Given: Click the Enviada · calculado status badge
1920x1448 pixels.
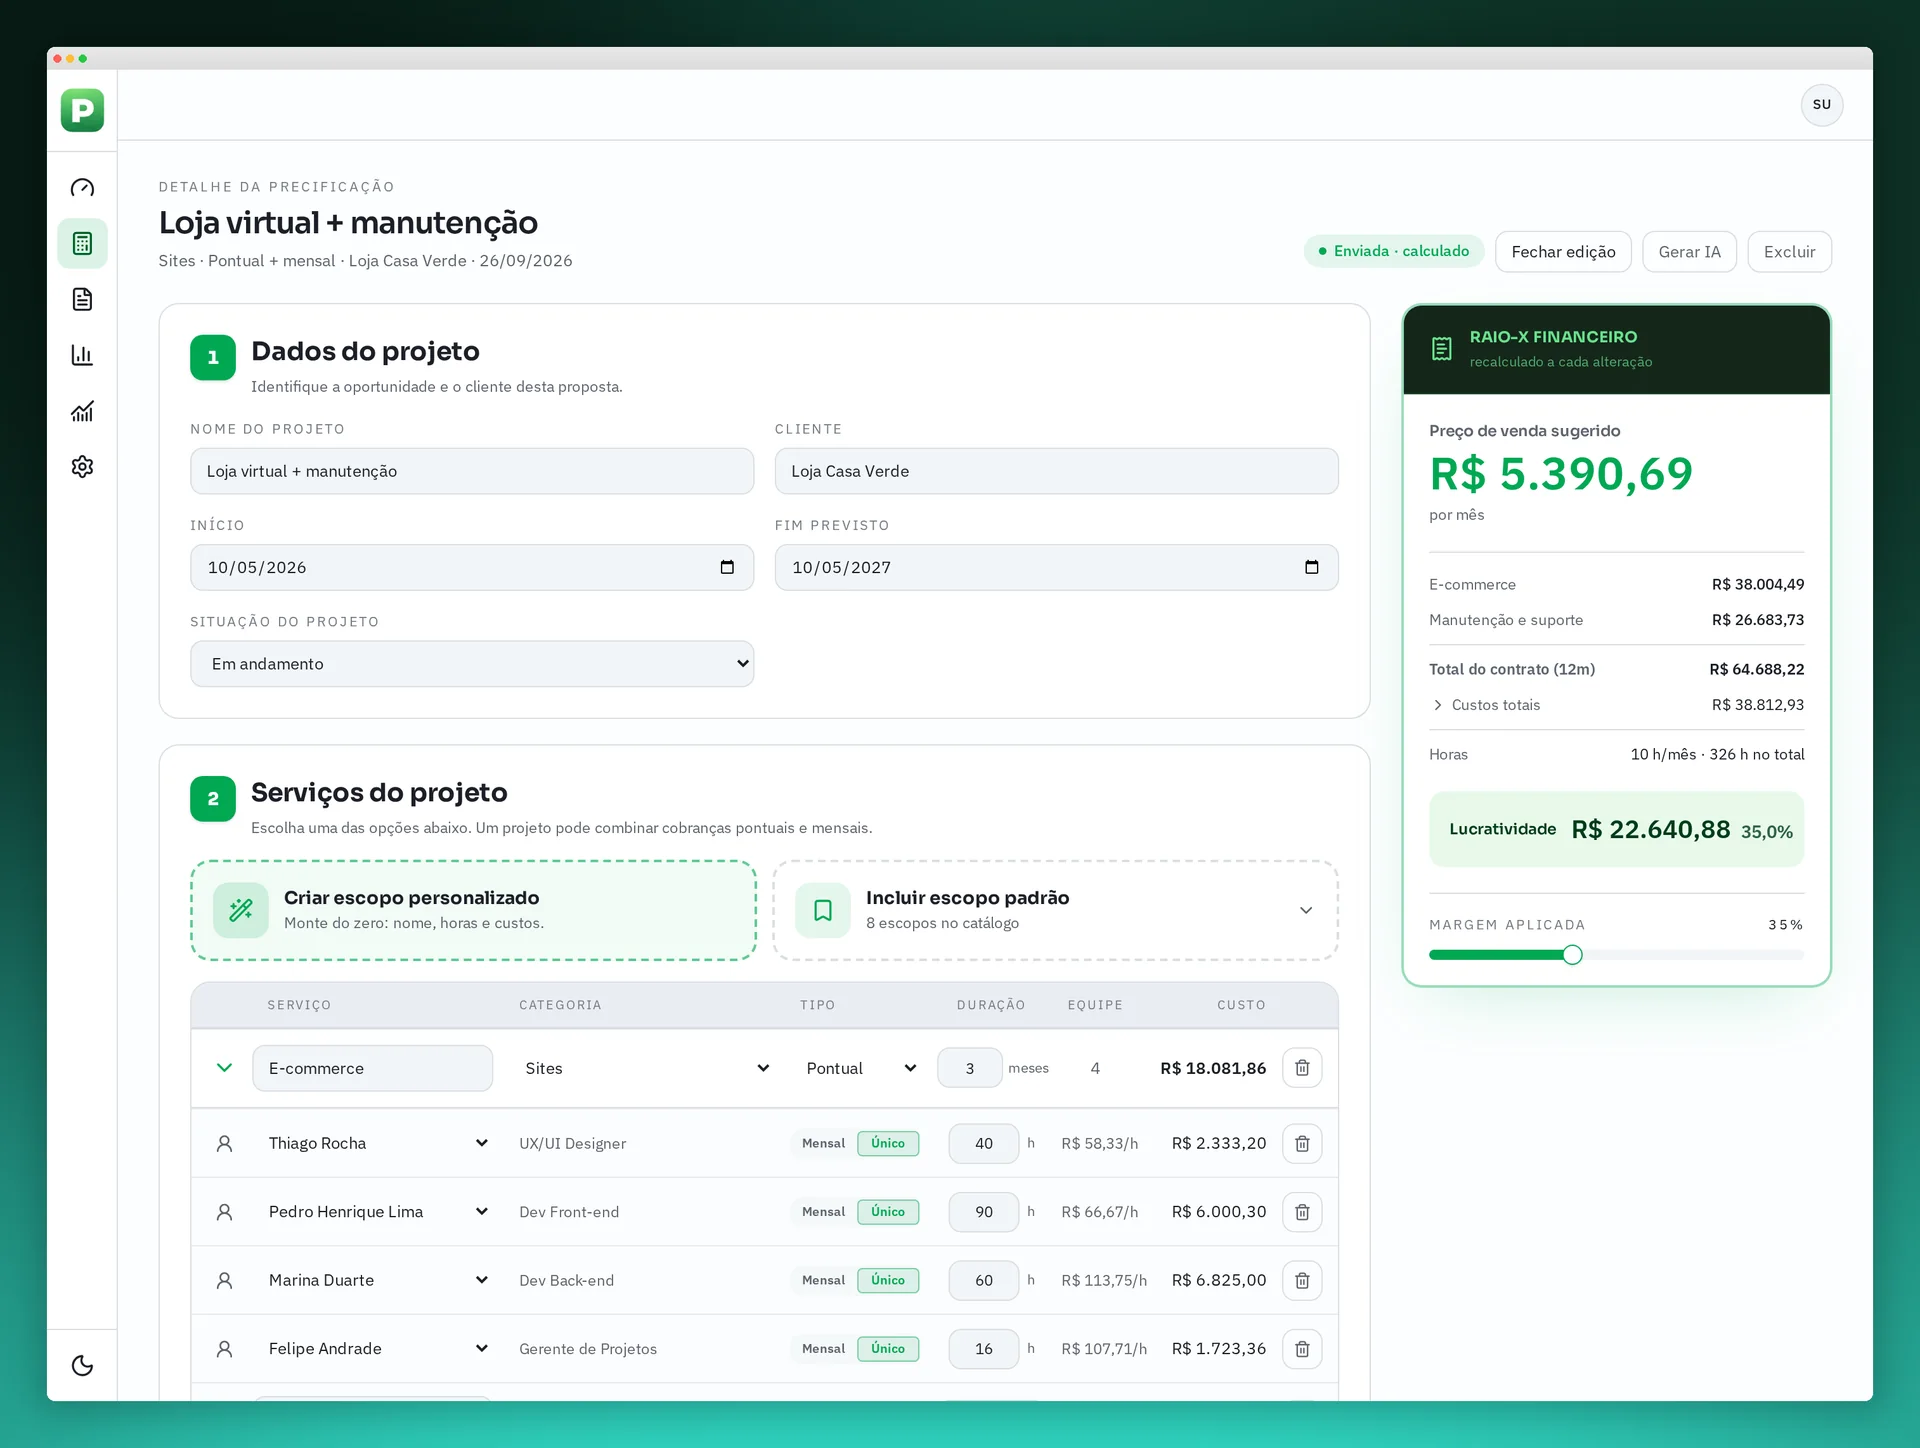Looking at the screenshot, I should 1393,251.
